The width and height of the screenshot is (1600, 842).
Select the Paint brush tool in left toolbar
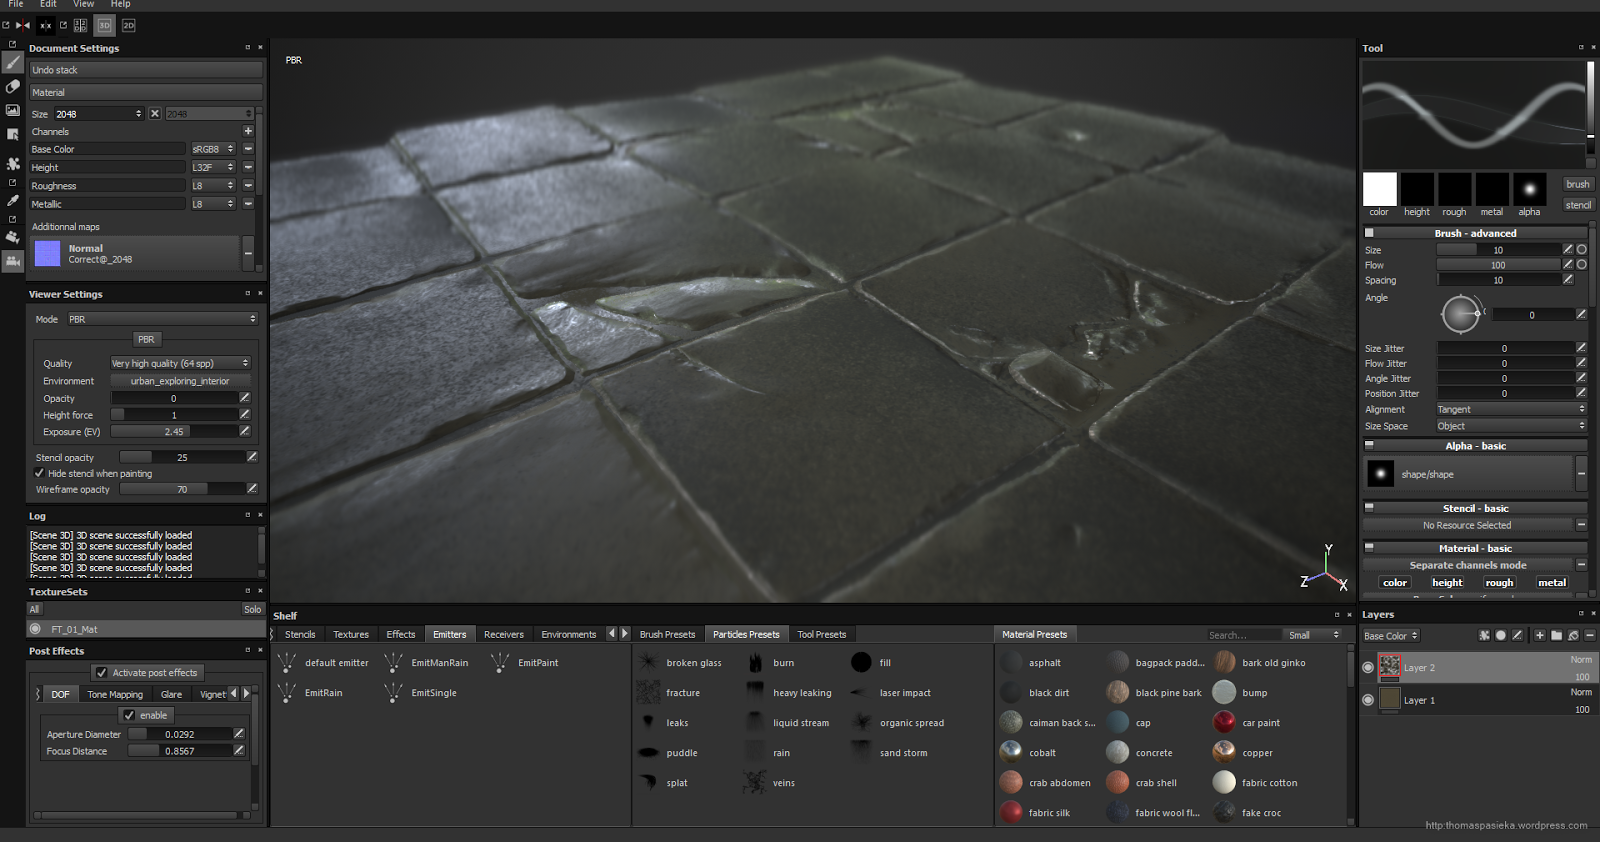pos(13,62)
